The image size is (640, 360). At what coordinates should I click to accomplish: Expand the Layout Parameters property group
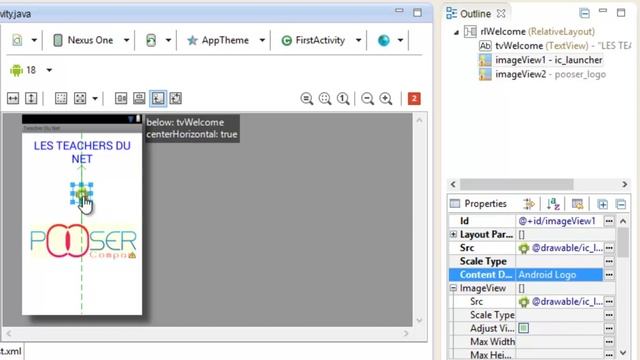453,234
